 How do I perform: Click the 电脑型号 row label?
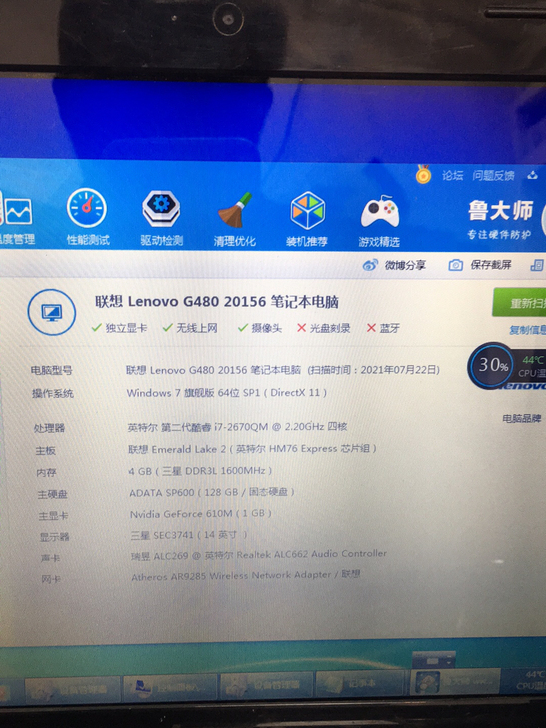pyautogui.click(x=52, y=370)
